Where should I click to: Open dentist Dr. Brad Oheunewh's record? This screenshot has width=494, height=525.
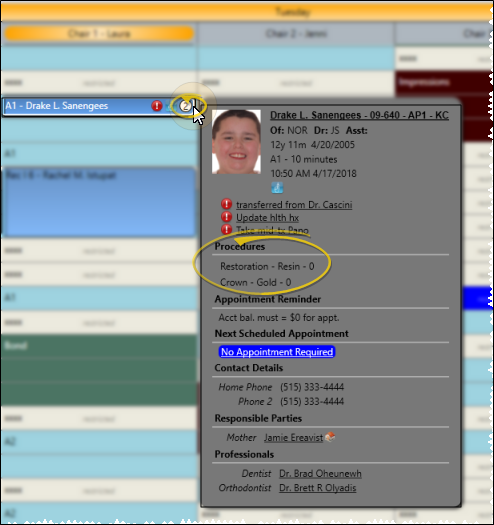point(321,473)
